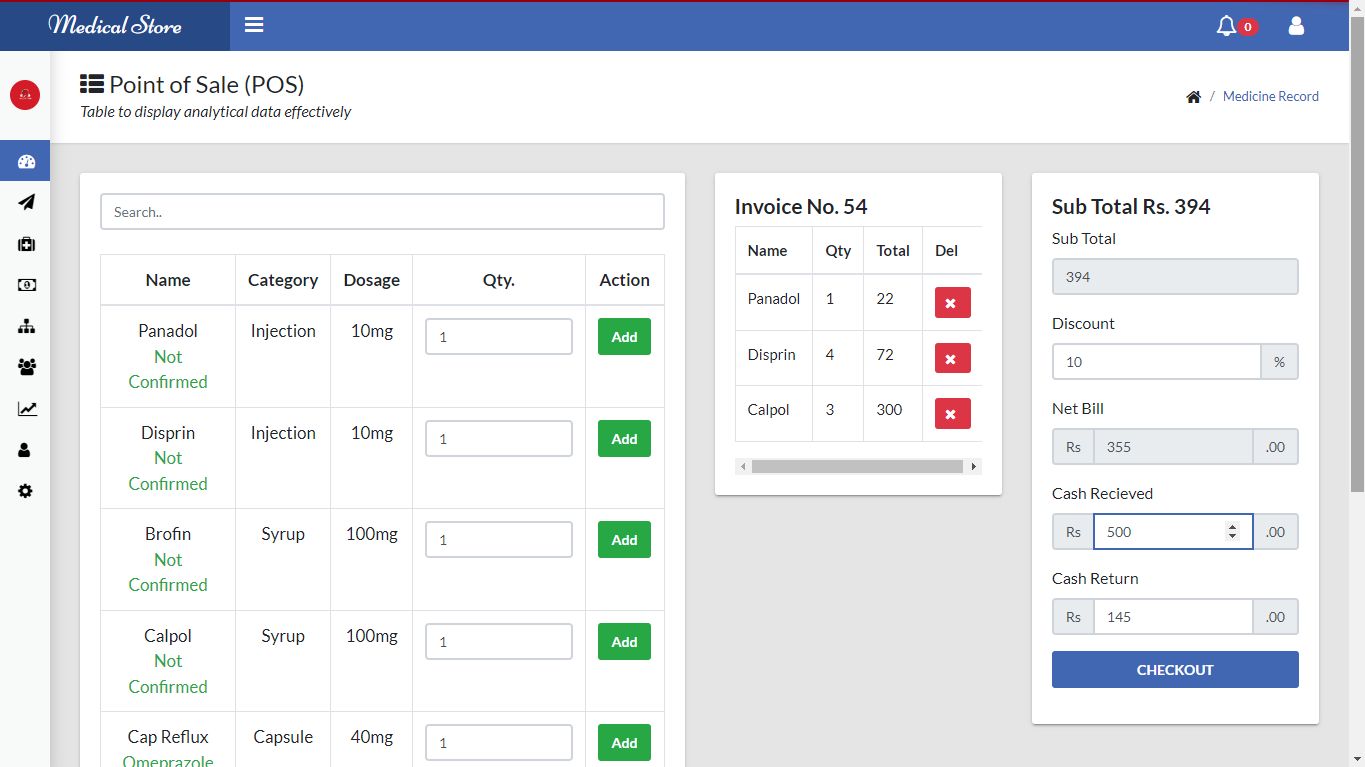Click the Cash Recieved spinner arrows
The width and height of the screenshot is (1365, 767).
pos(1232,532)
